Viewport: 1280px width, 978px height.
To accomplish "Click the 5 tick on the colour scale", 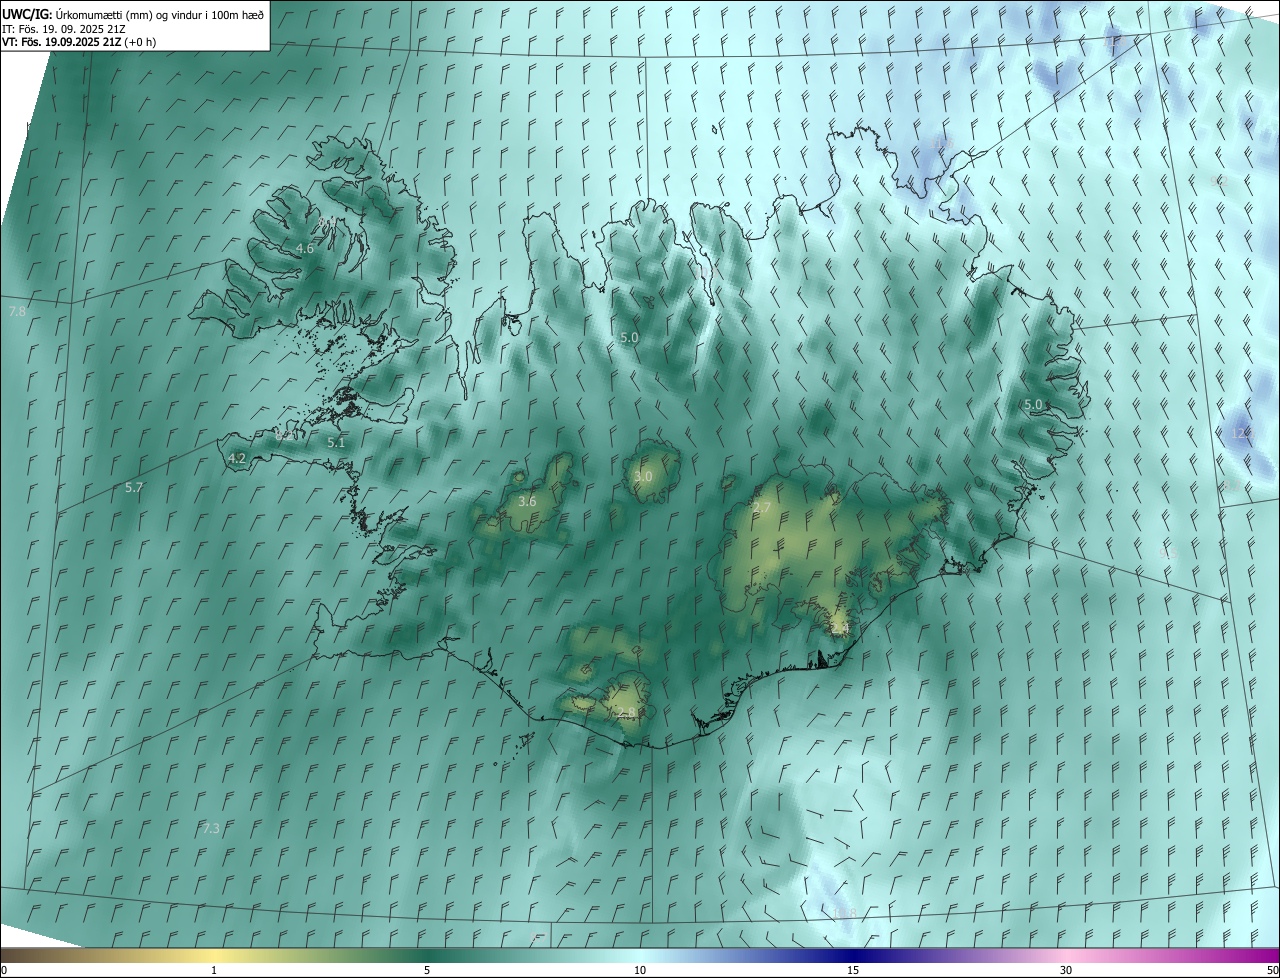I will click(x=427, y=970).
